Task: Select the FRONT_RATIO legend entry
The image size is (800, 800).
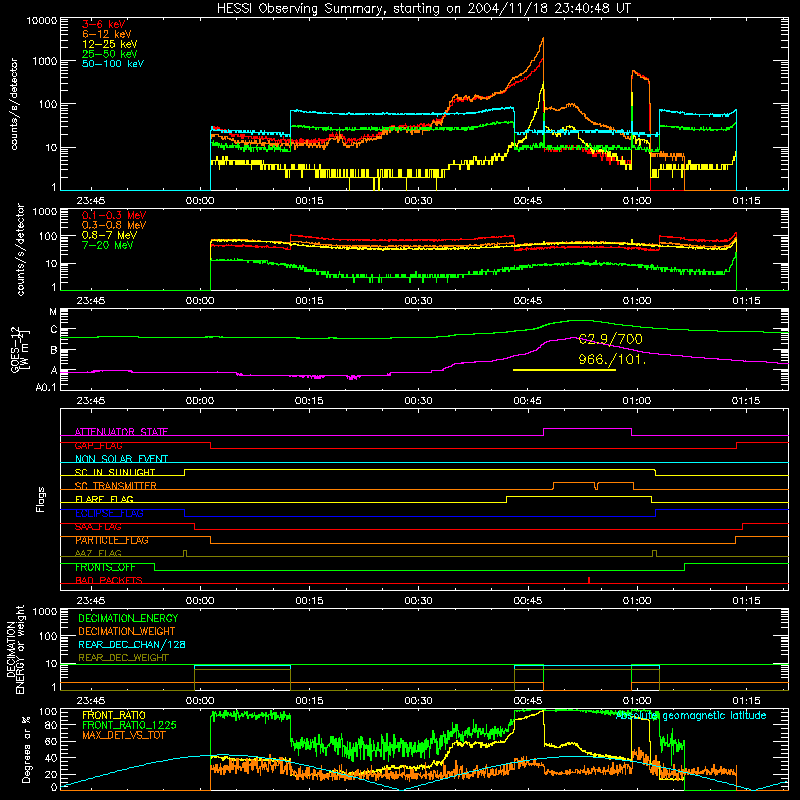Action: point(114,715)
